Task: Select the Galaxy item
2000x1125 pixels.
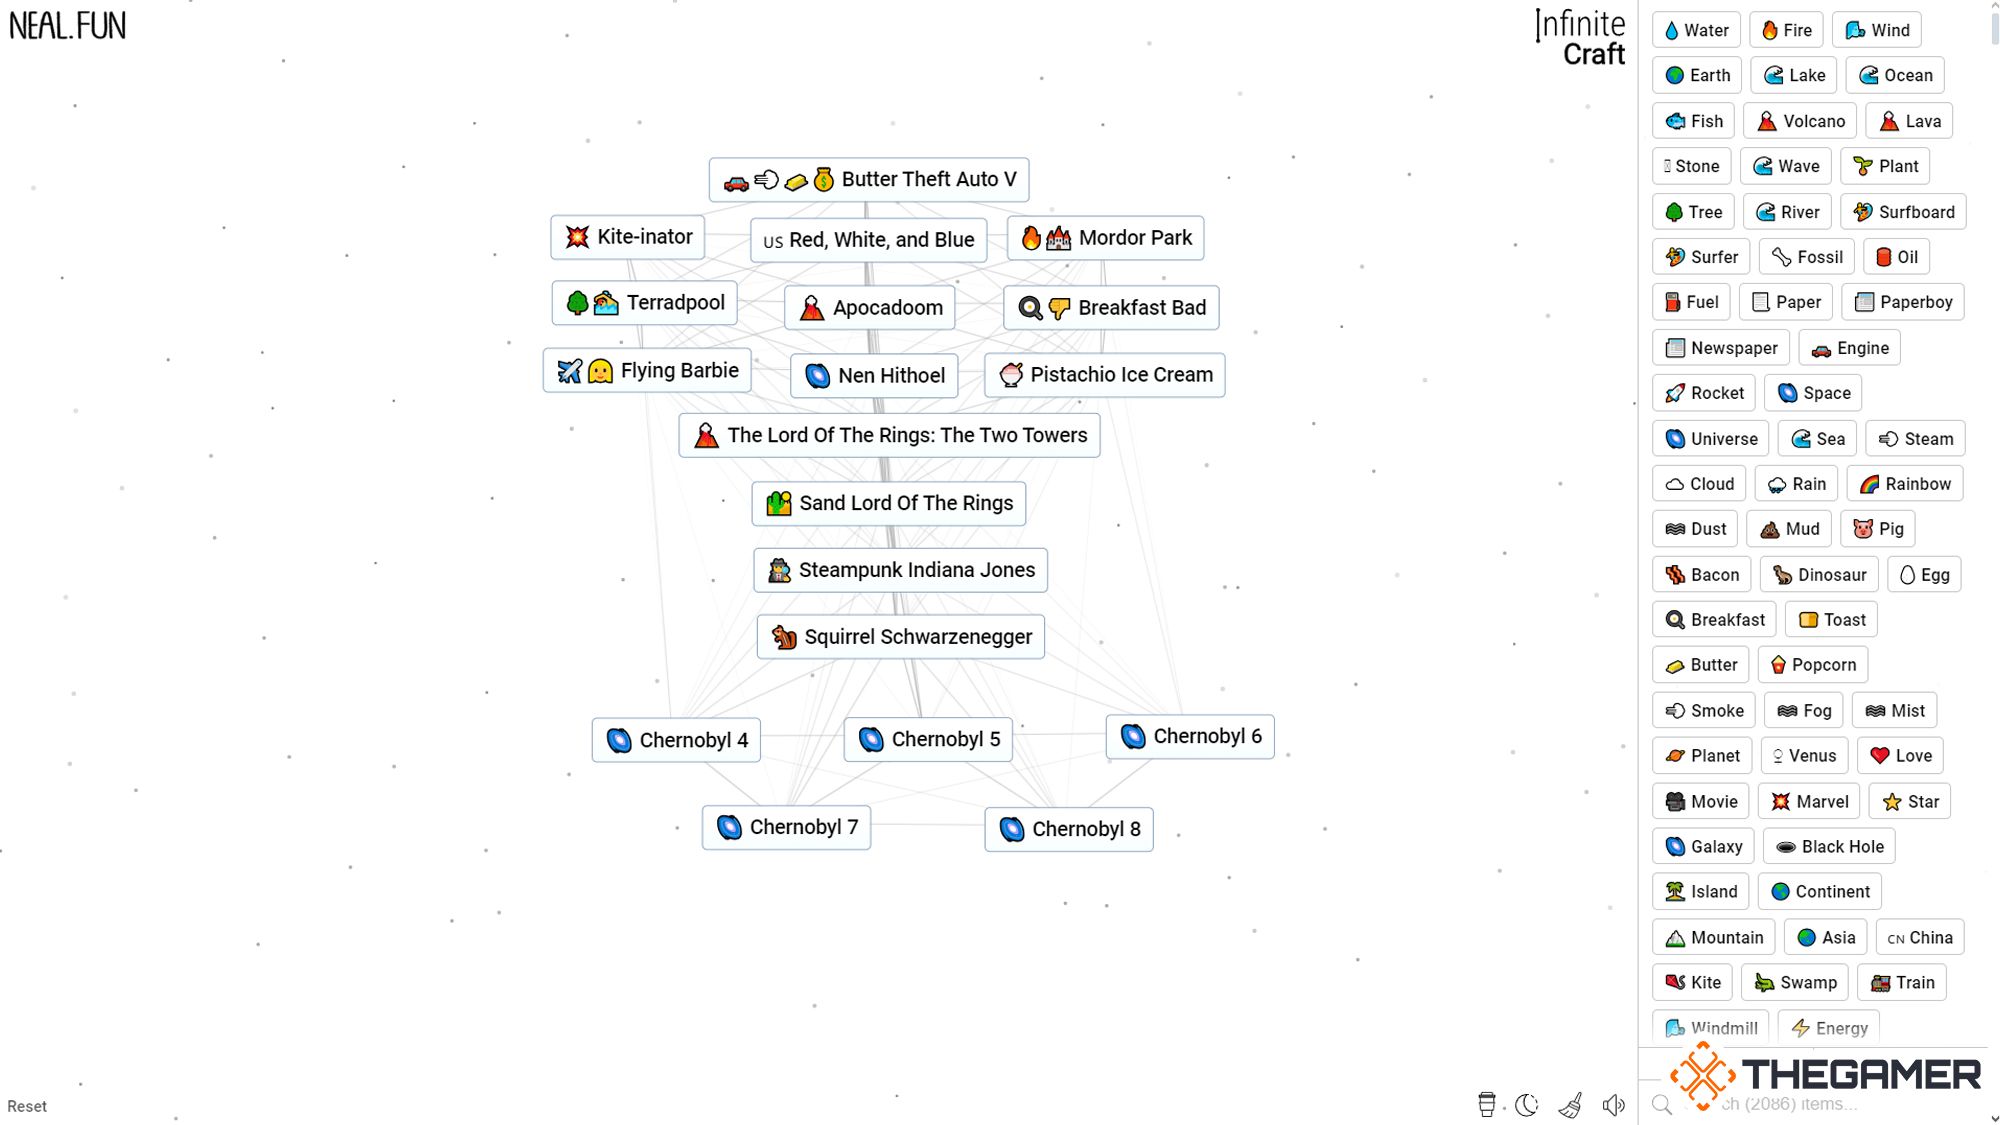Action: 1703,847
